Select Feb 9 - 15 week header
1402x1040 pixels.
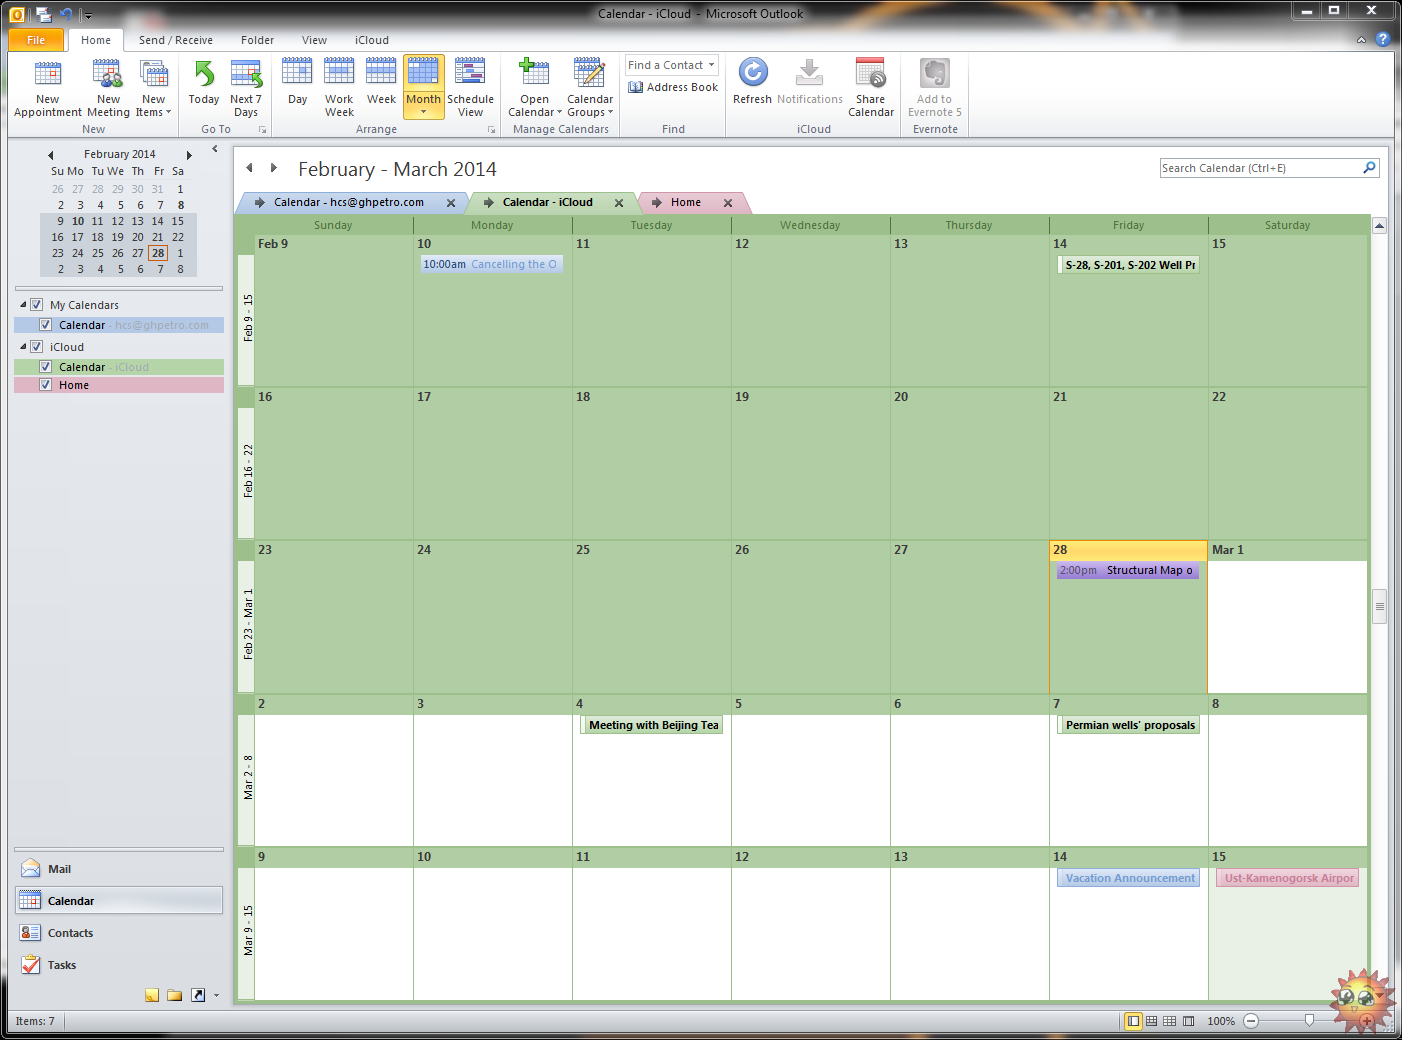click(x=246, y=319)
